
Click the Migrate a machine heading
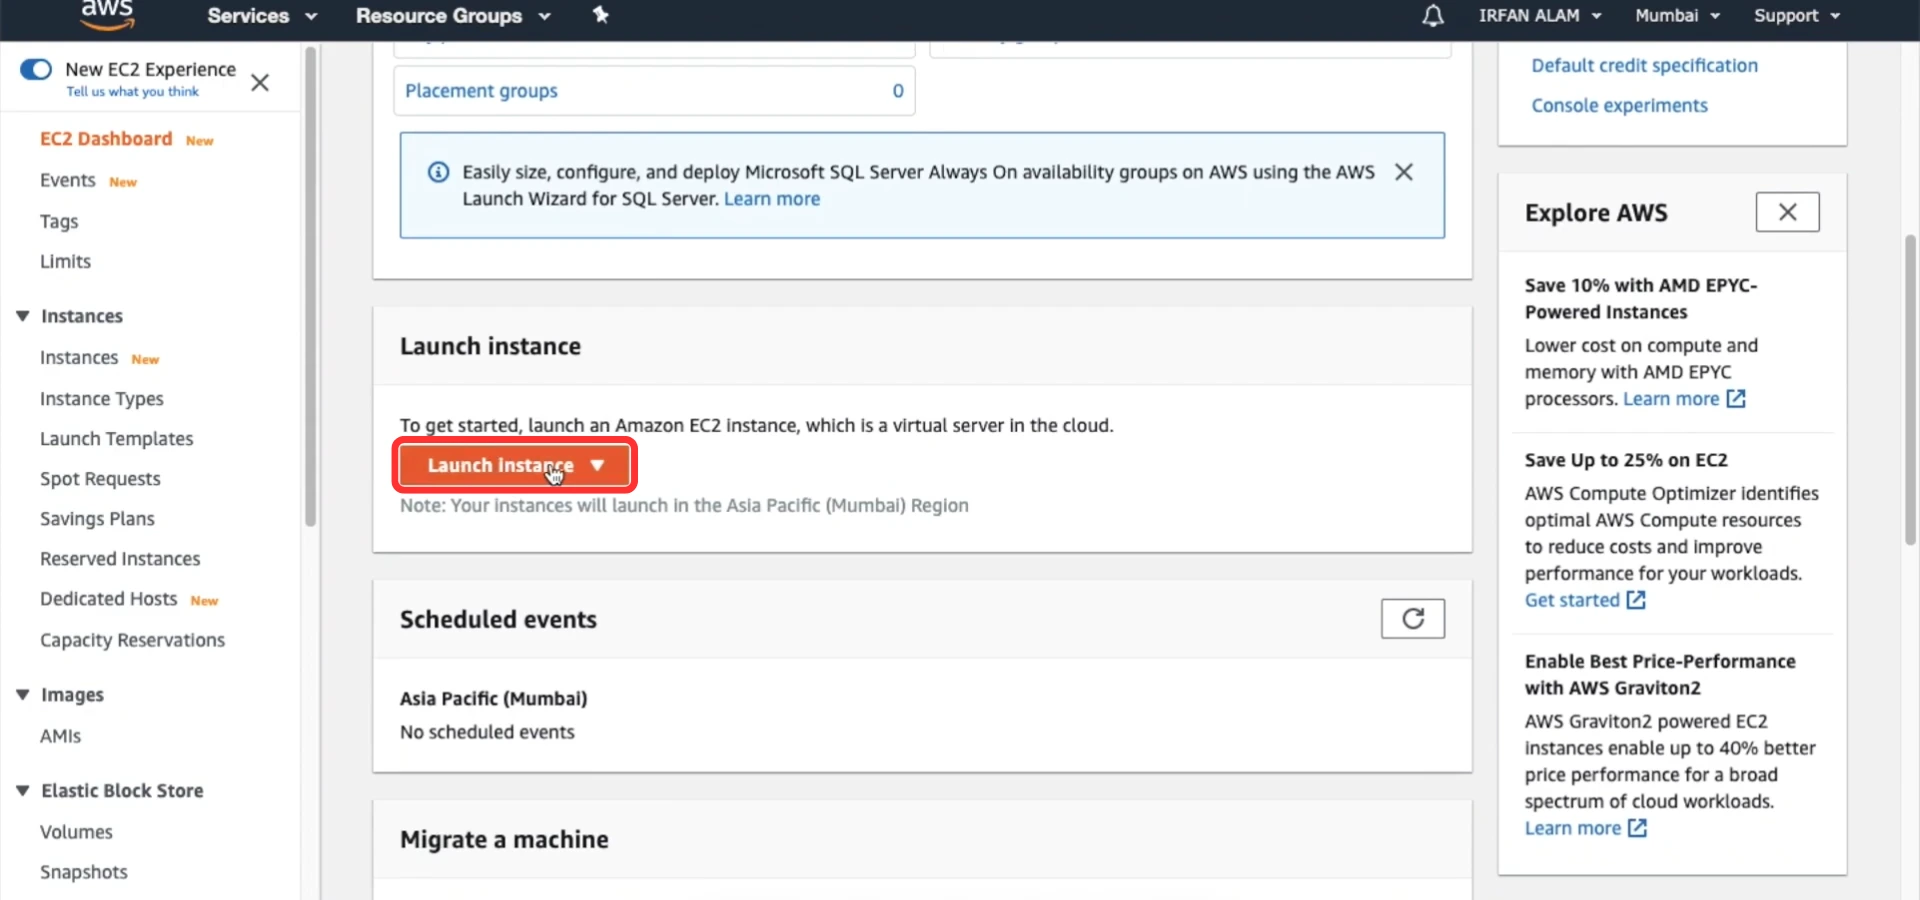pyautogui.click(x=504, y=840)
